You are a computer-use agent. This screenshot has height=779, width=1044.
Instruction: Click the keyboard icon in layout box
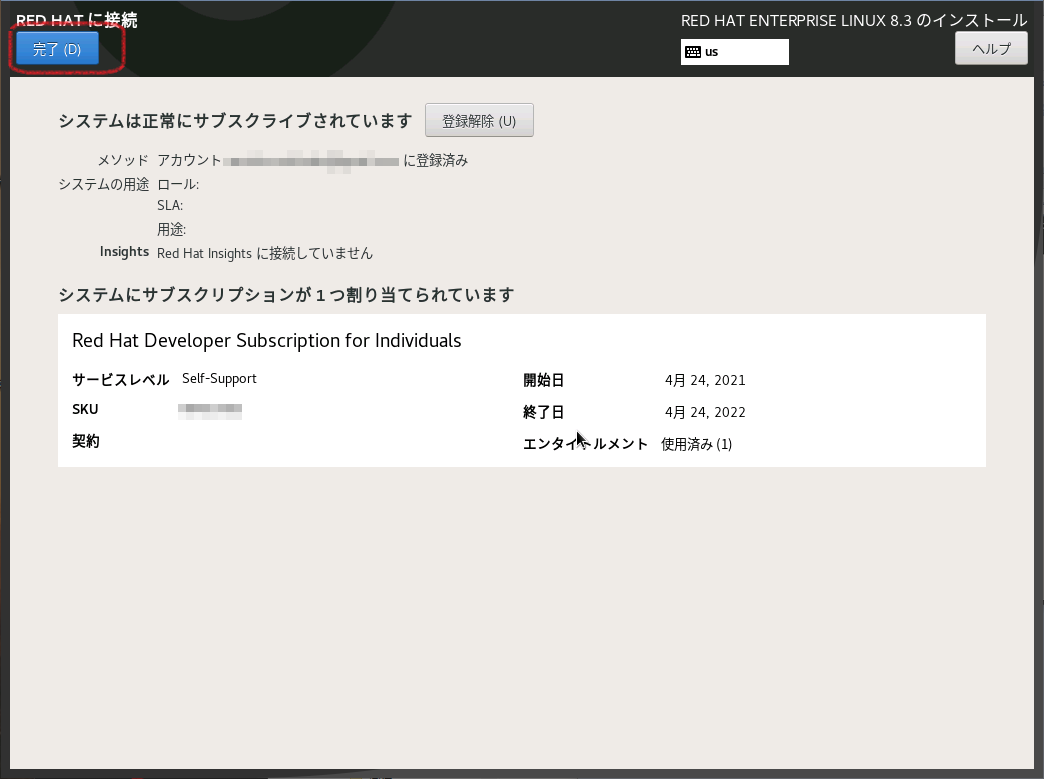(x=692, y=52)
